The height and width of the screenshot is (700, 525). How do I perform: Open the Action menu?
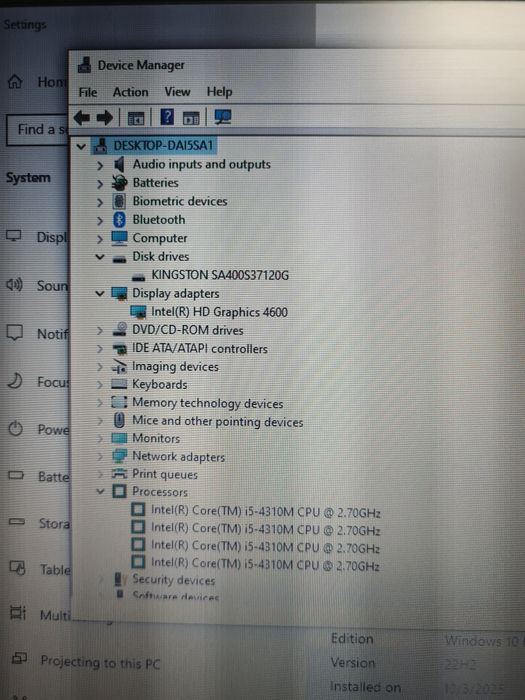point(130,92)
